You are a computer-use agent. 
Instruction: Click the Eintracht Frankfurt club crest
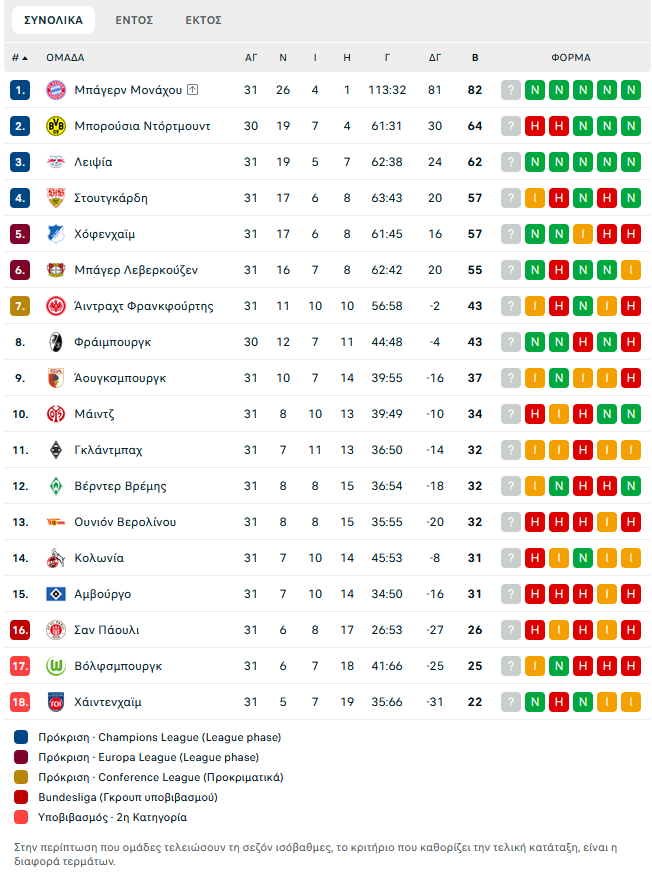55,306
